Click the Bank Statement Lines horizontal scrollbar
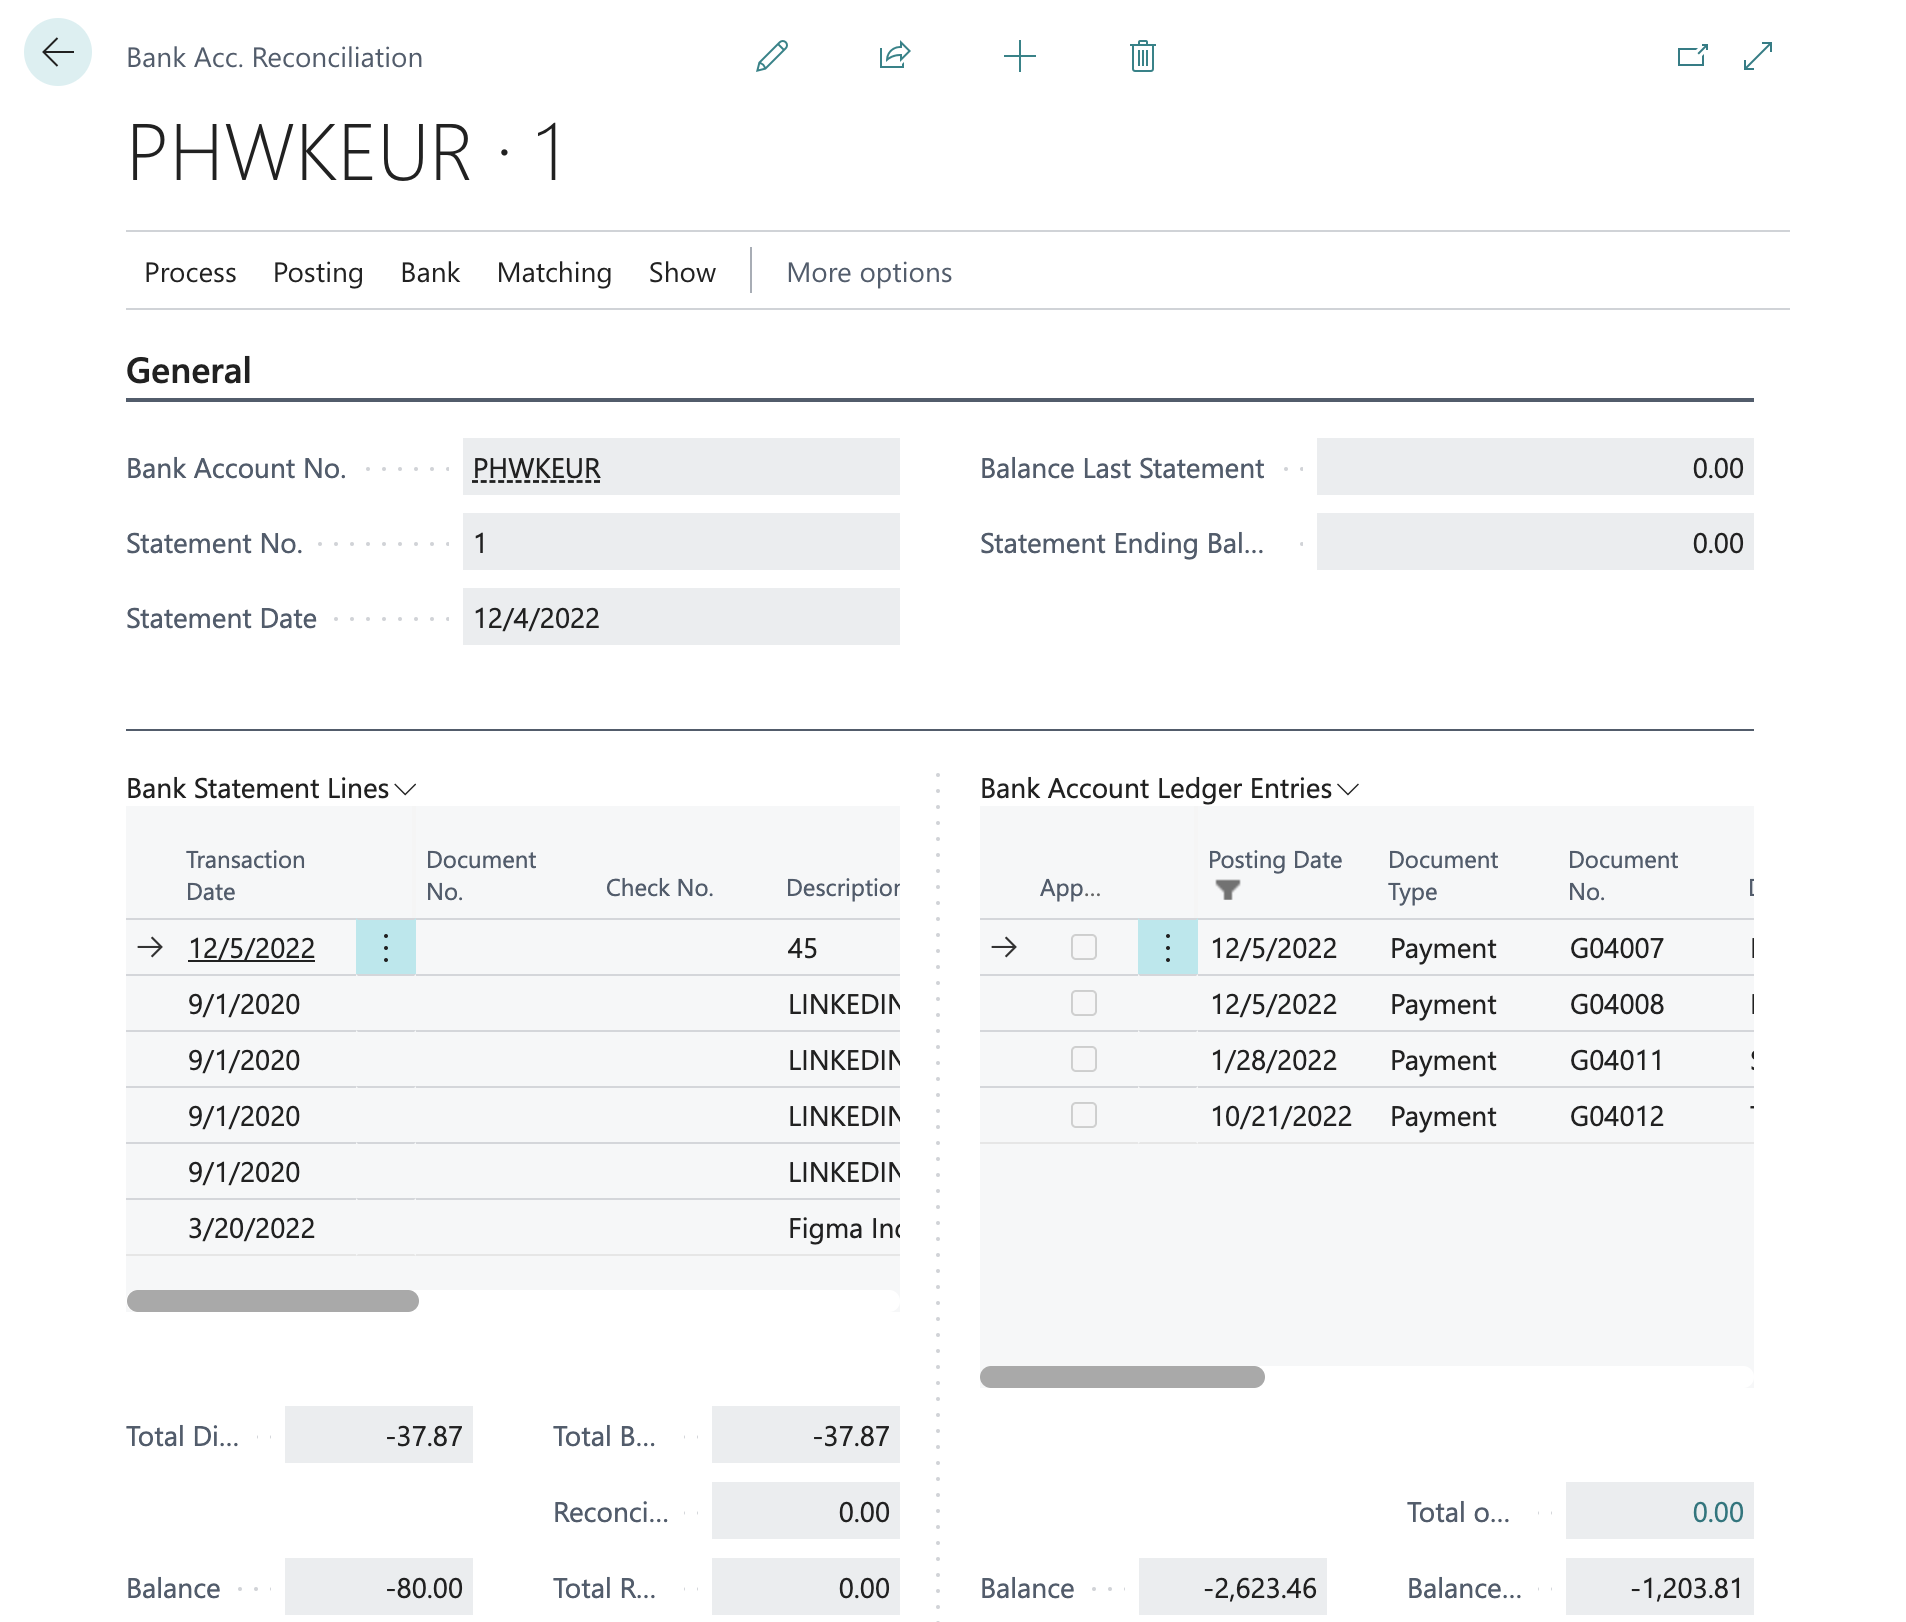Screen dimensions: 1906x1622 point(273,1301)
